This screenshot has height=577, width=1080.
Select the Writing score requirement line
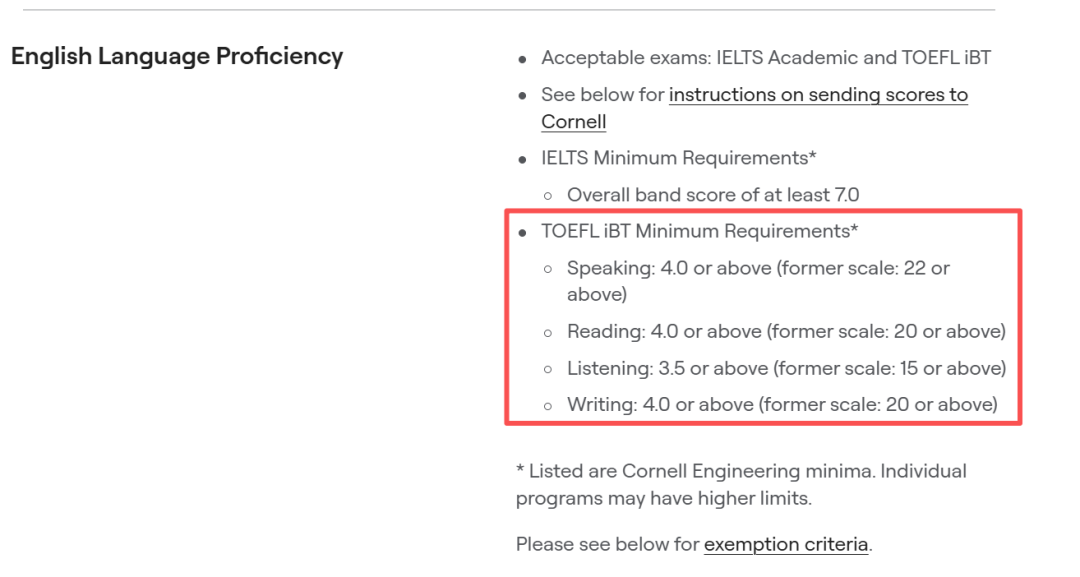782,405
